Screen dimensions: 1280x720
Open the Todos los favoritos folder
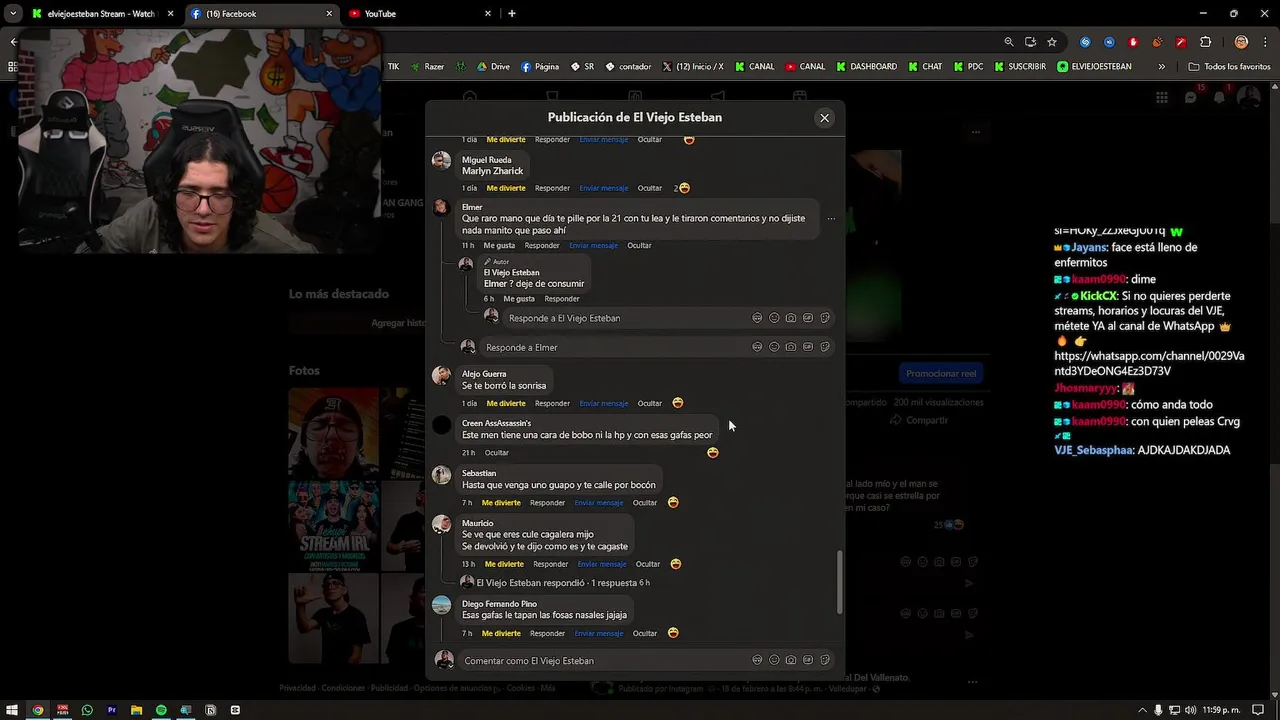point(1229,67)
